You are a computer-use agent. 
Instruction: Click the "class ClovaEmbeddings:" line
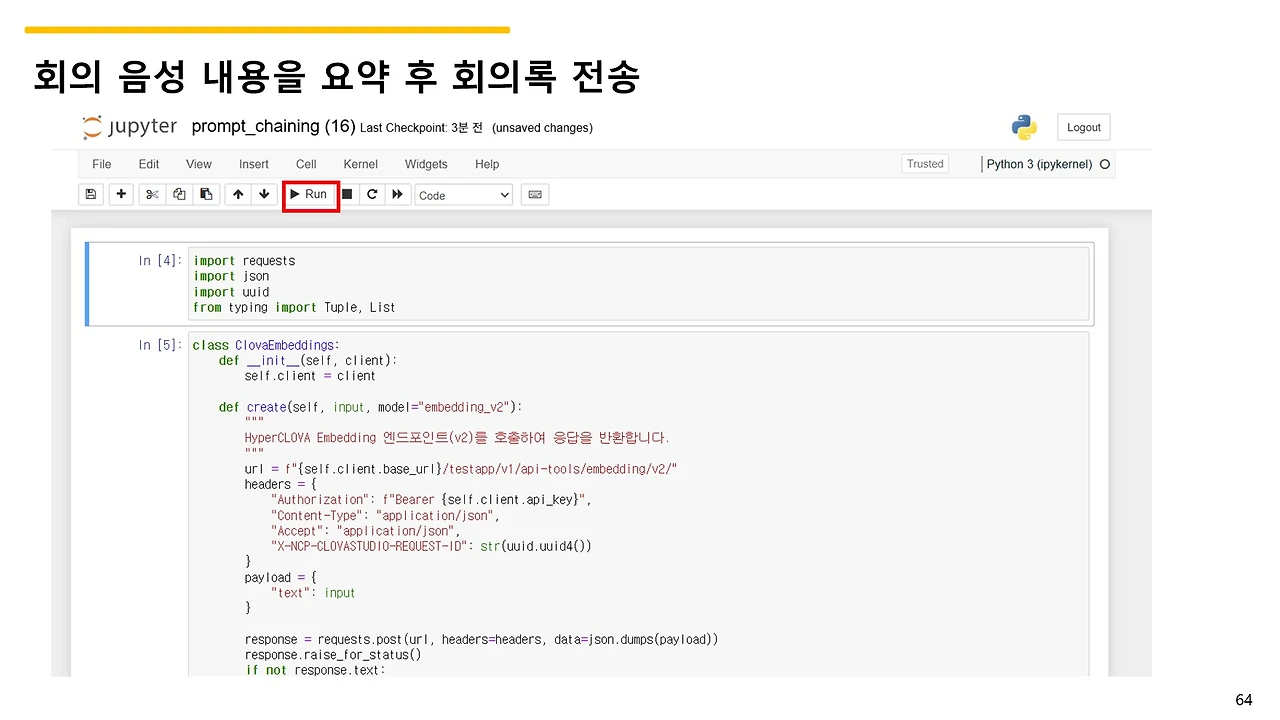pyautogui.click(x=266, y=345)
